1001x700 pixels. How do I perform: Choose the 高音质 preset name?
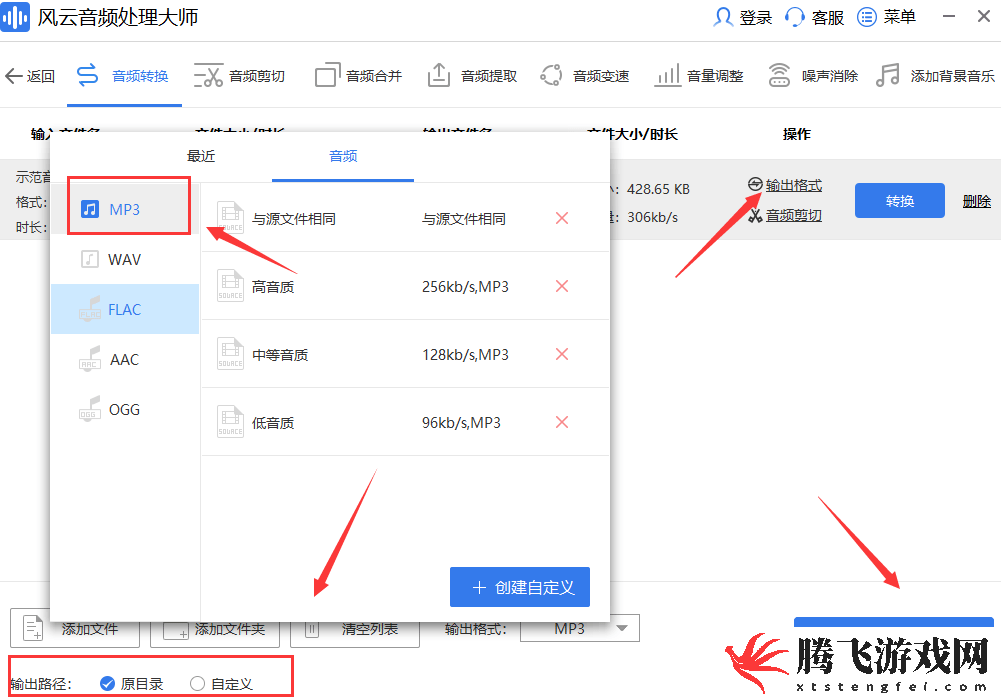pos(273,287)
